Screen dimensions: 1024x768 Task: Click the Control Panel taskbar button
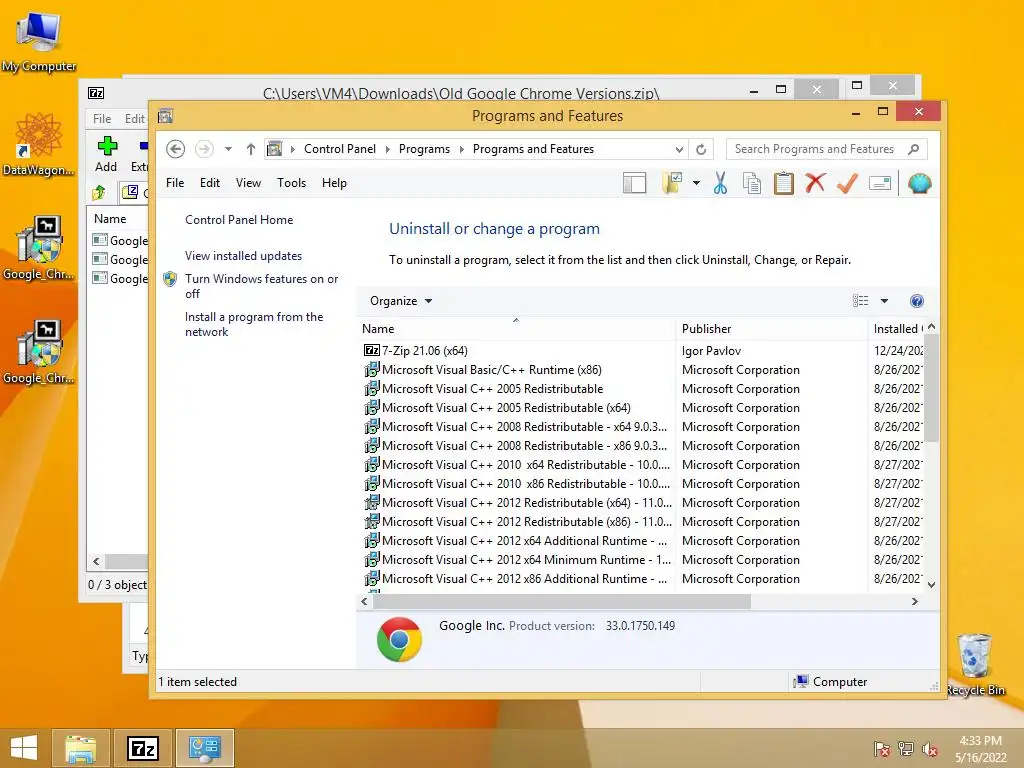coord(205,748)
